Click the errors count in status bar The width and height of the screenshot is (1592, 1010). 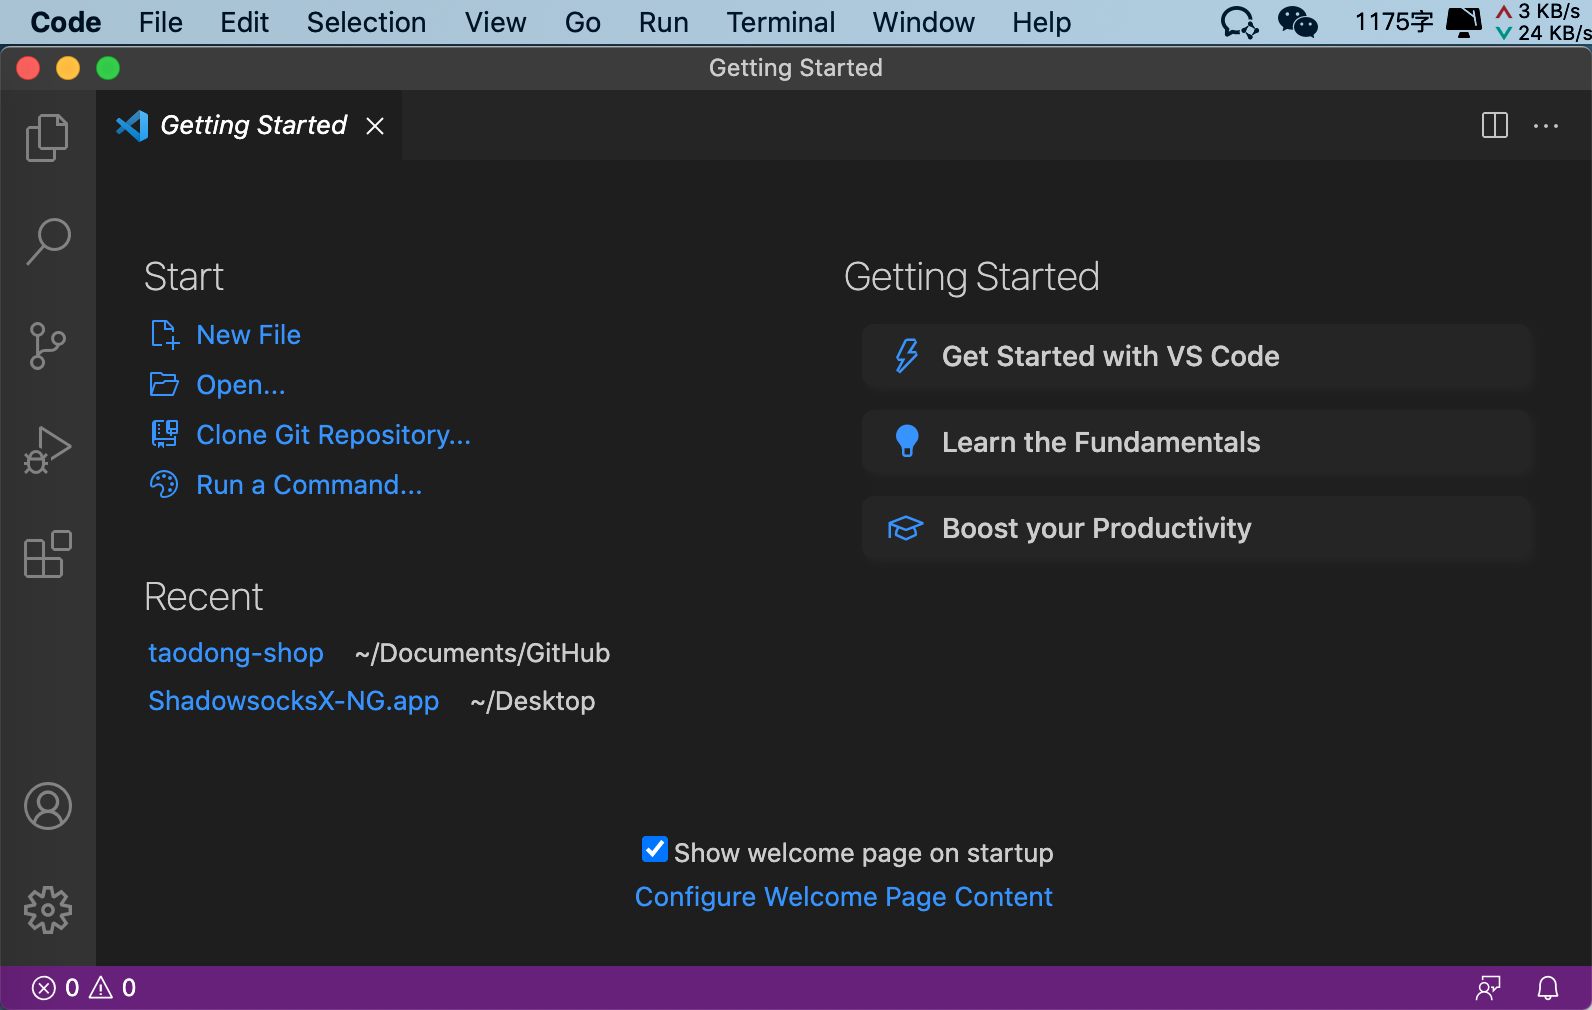[x=55, y=988]
